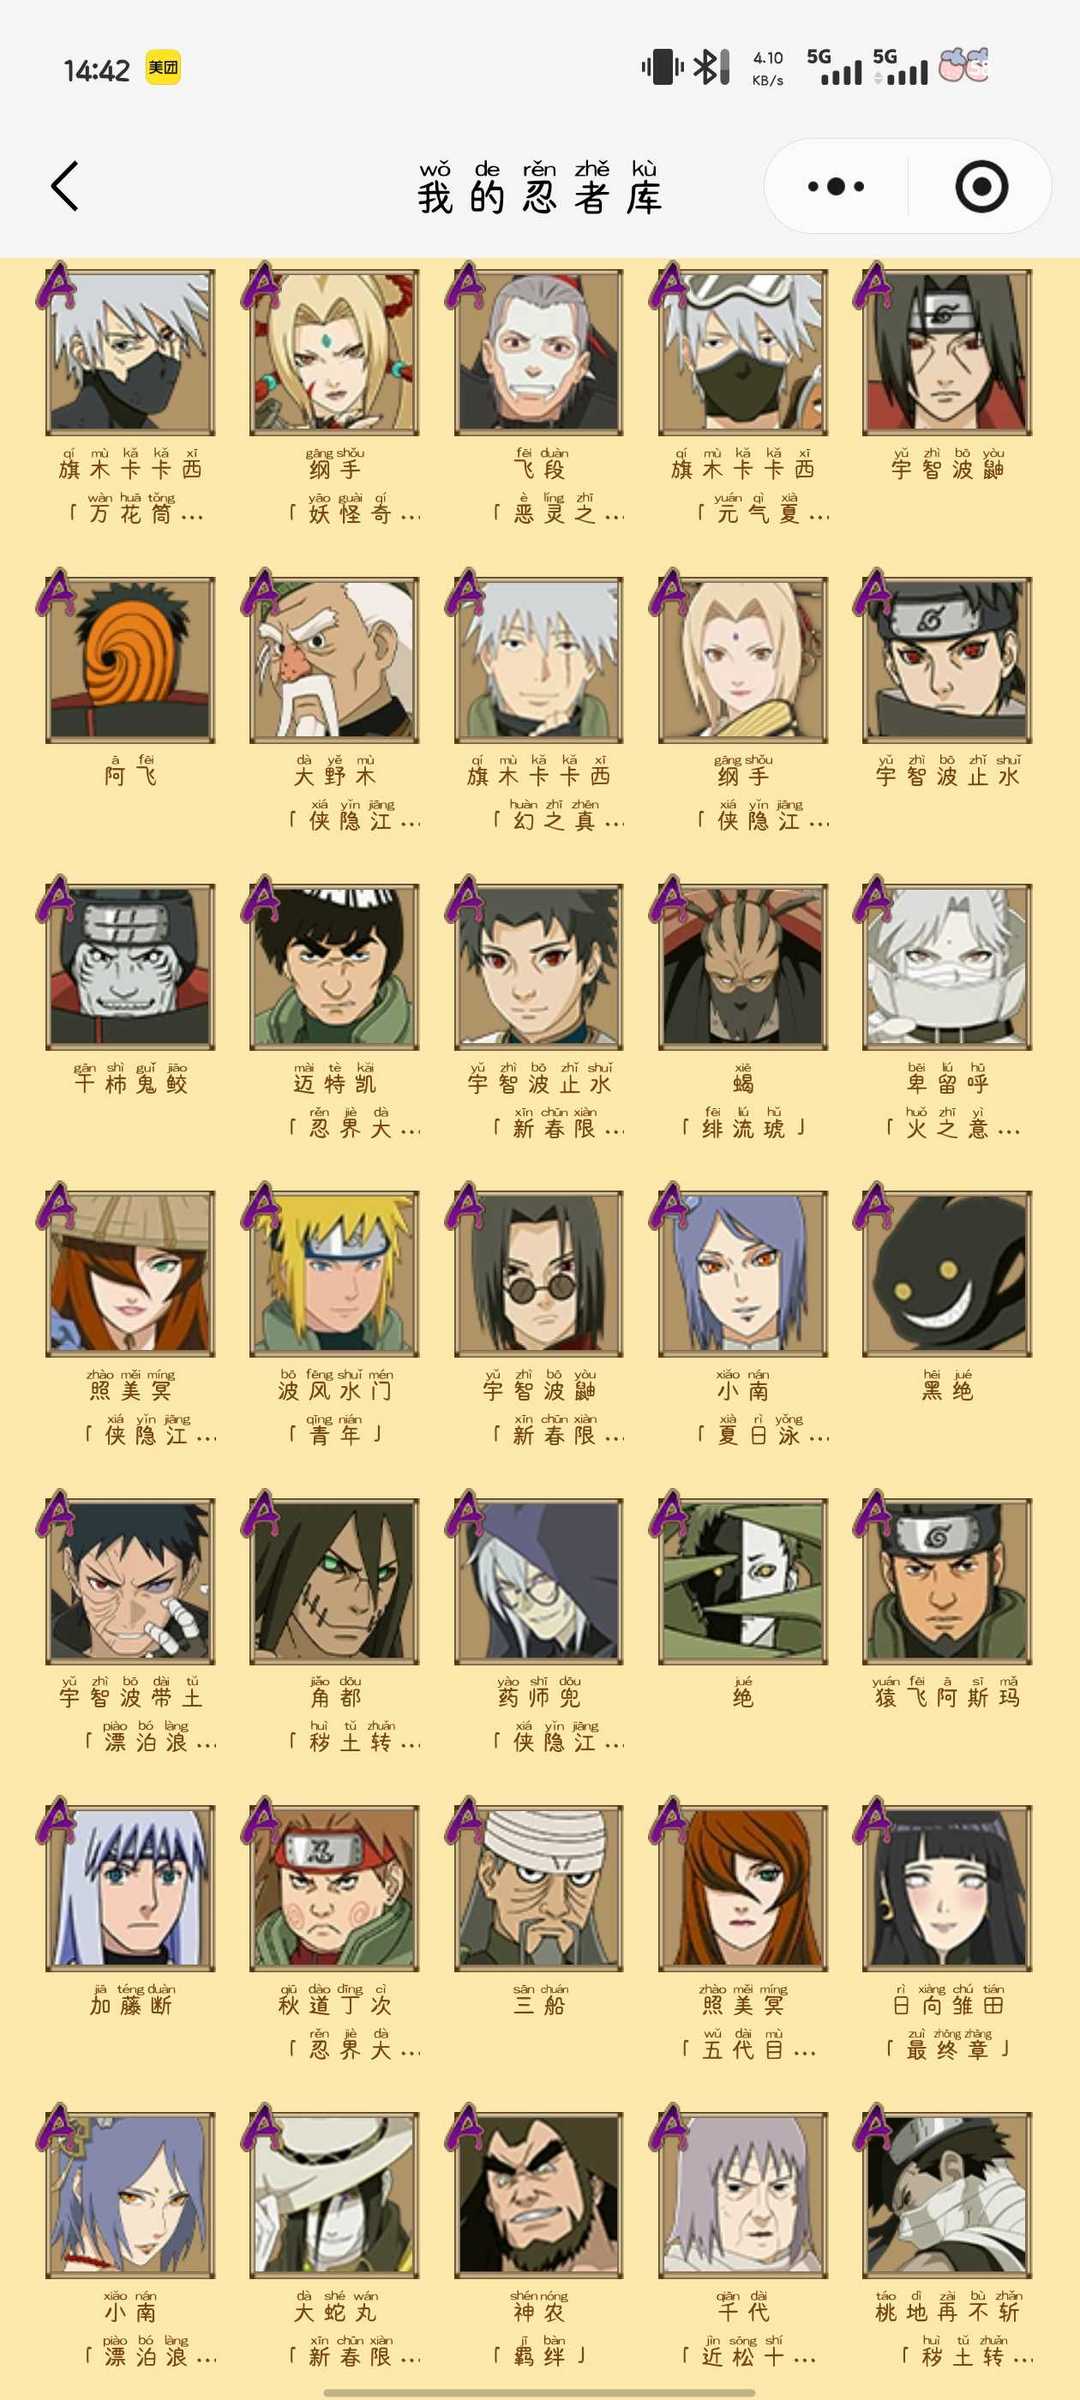The image size is (1080, 2400).
Task: Open the 干柿鬼鲛 ninja card
Action: 131,967
